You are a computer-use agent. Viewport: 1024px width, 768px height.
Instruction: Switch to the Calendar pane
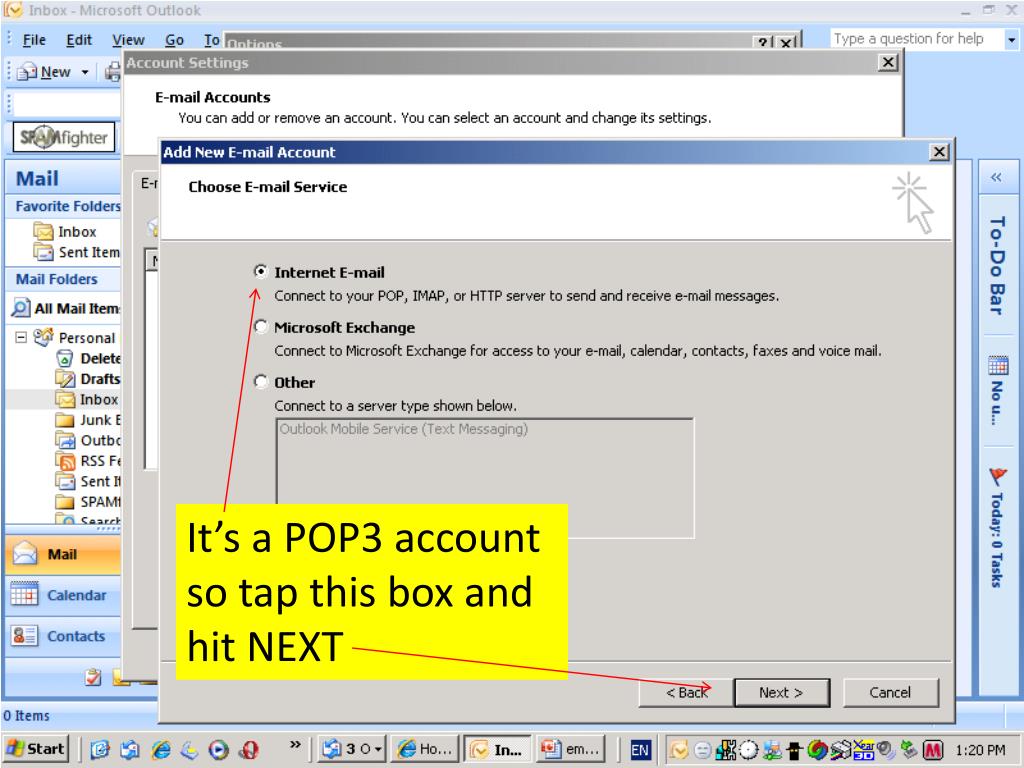click(x=63, y=595)
